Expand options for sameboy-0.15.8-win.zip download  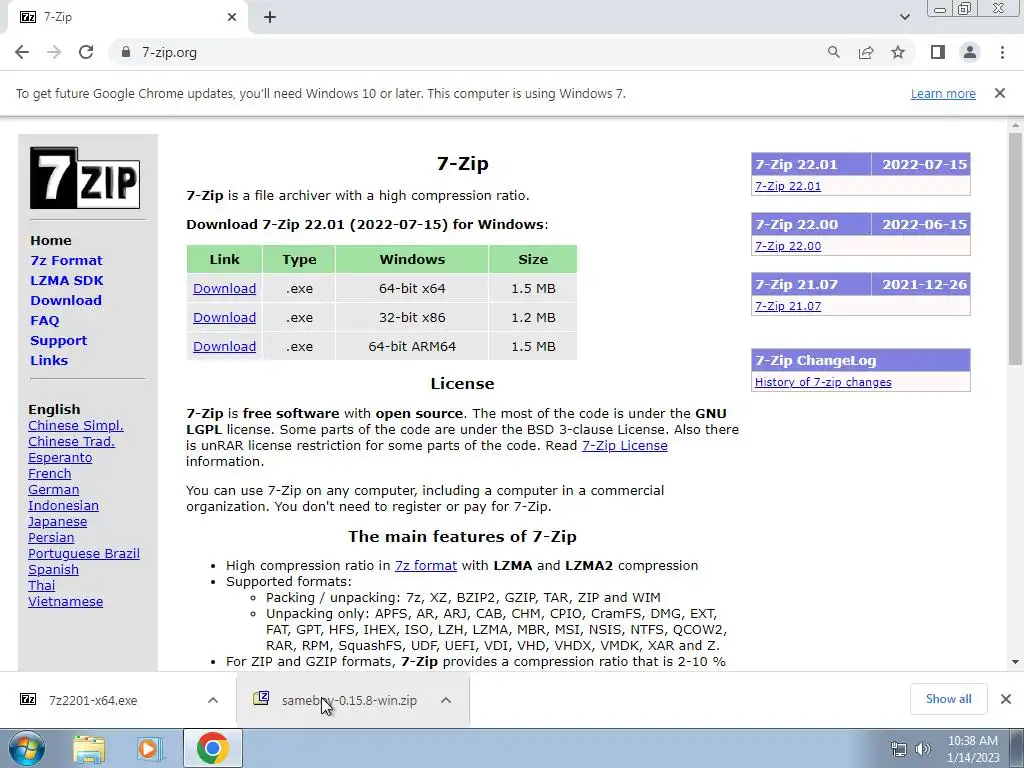pyautogui.click(x=446, y=700)
